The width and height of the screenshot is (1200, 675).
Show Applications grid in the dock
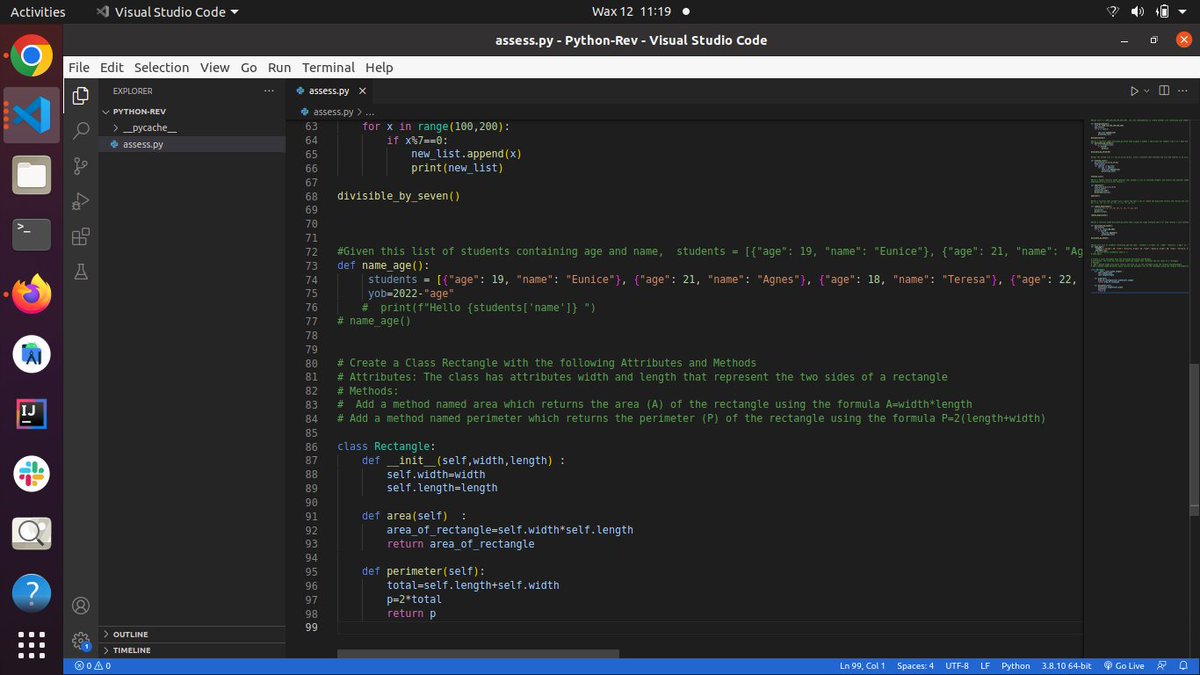pyautogui.click(x=31, y=644)
